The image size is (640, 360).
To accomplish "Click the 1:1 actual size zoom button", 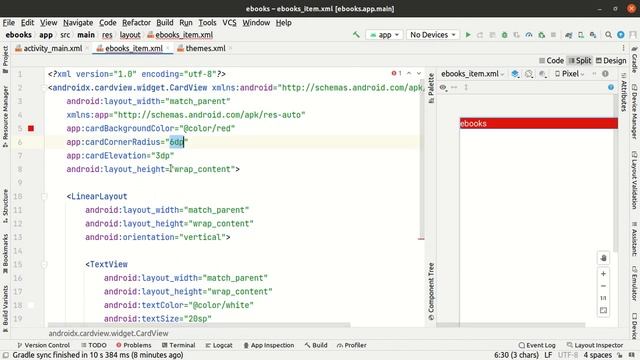I will pyautogui.click(x=603, y=298).
